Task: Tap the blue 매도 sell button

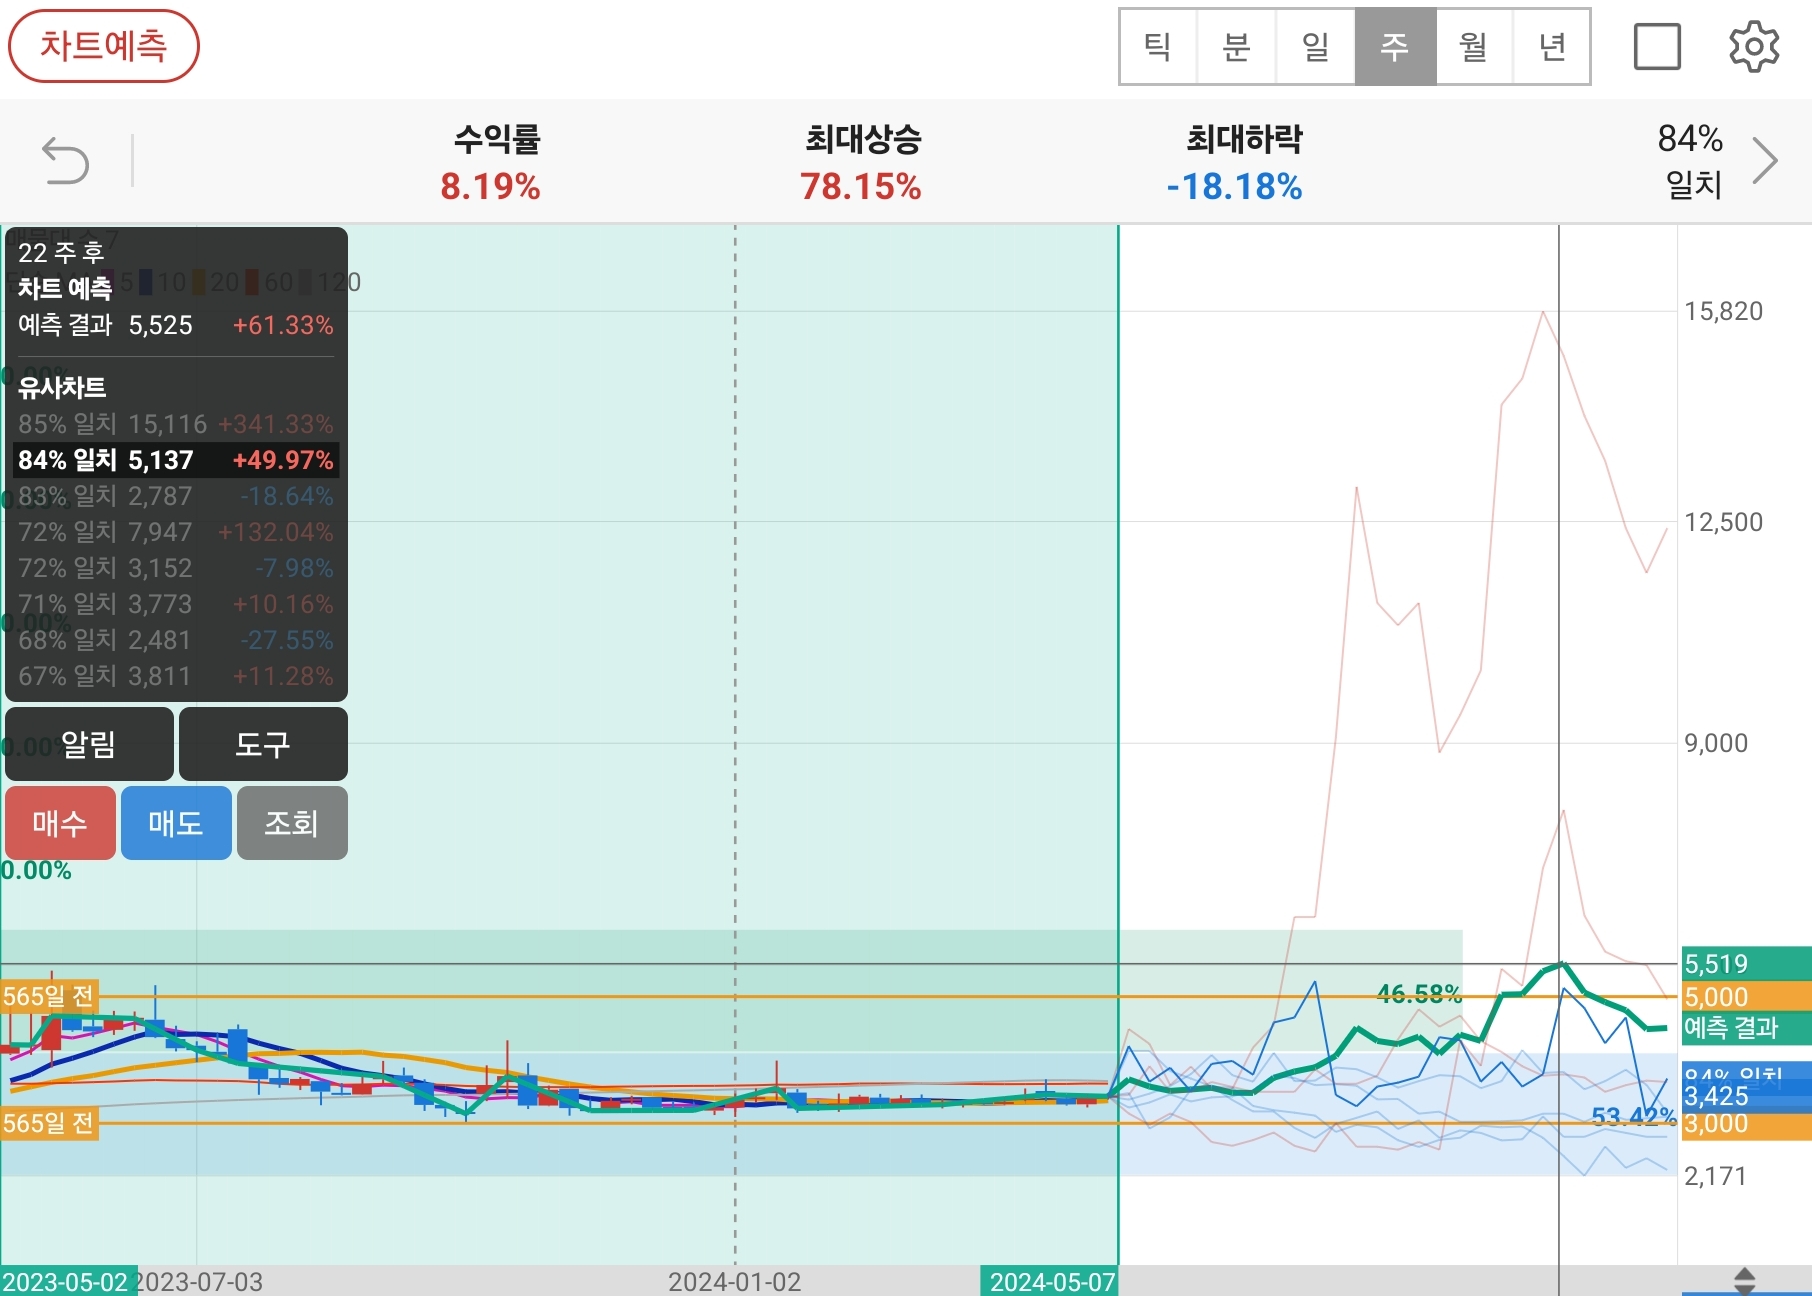Action: coord(176,823)
